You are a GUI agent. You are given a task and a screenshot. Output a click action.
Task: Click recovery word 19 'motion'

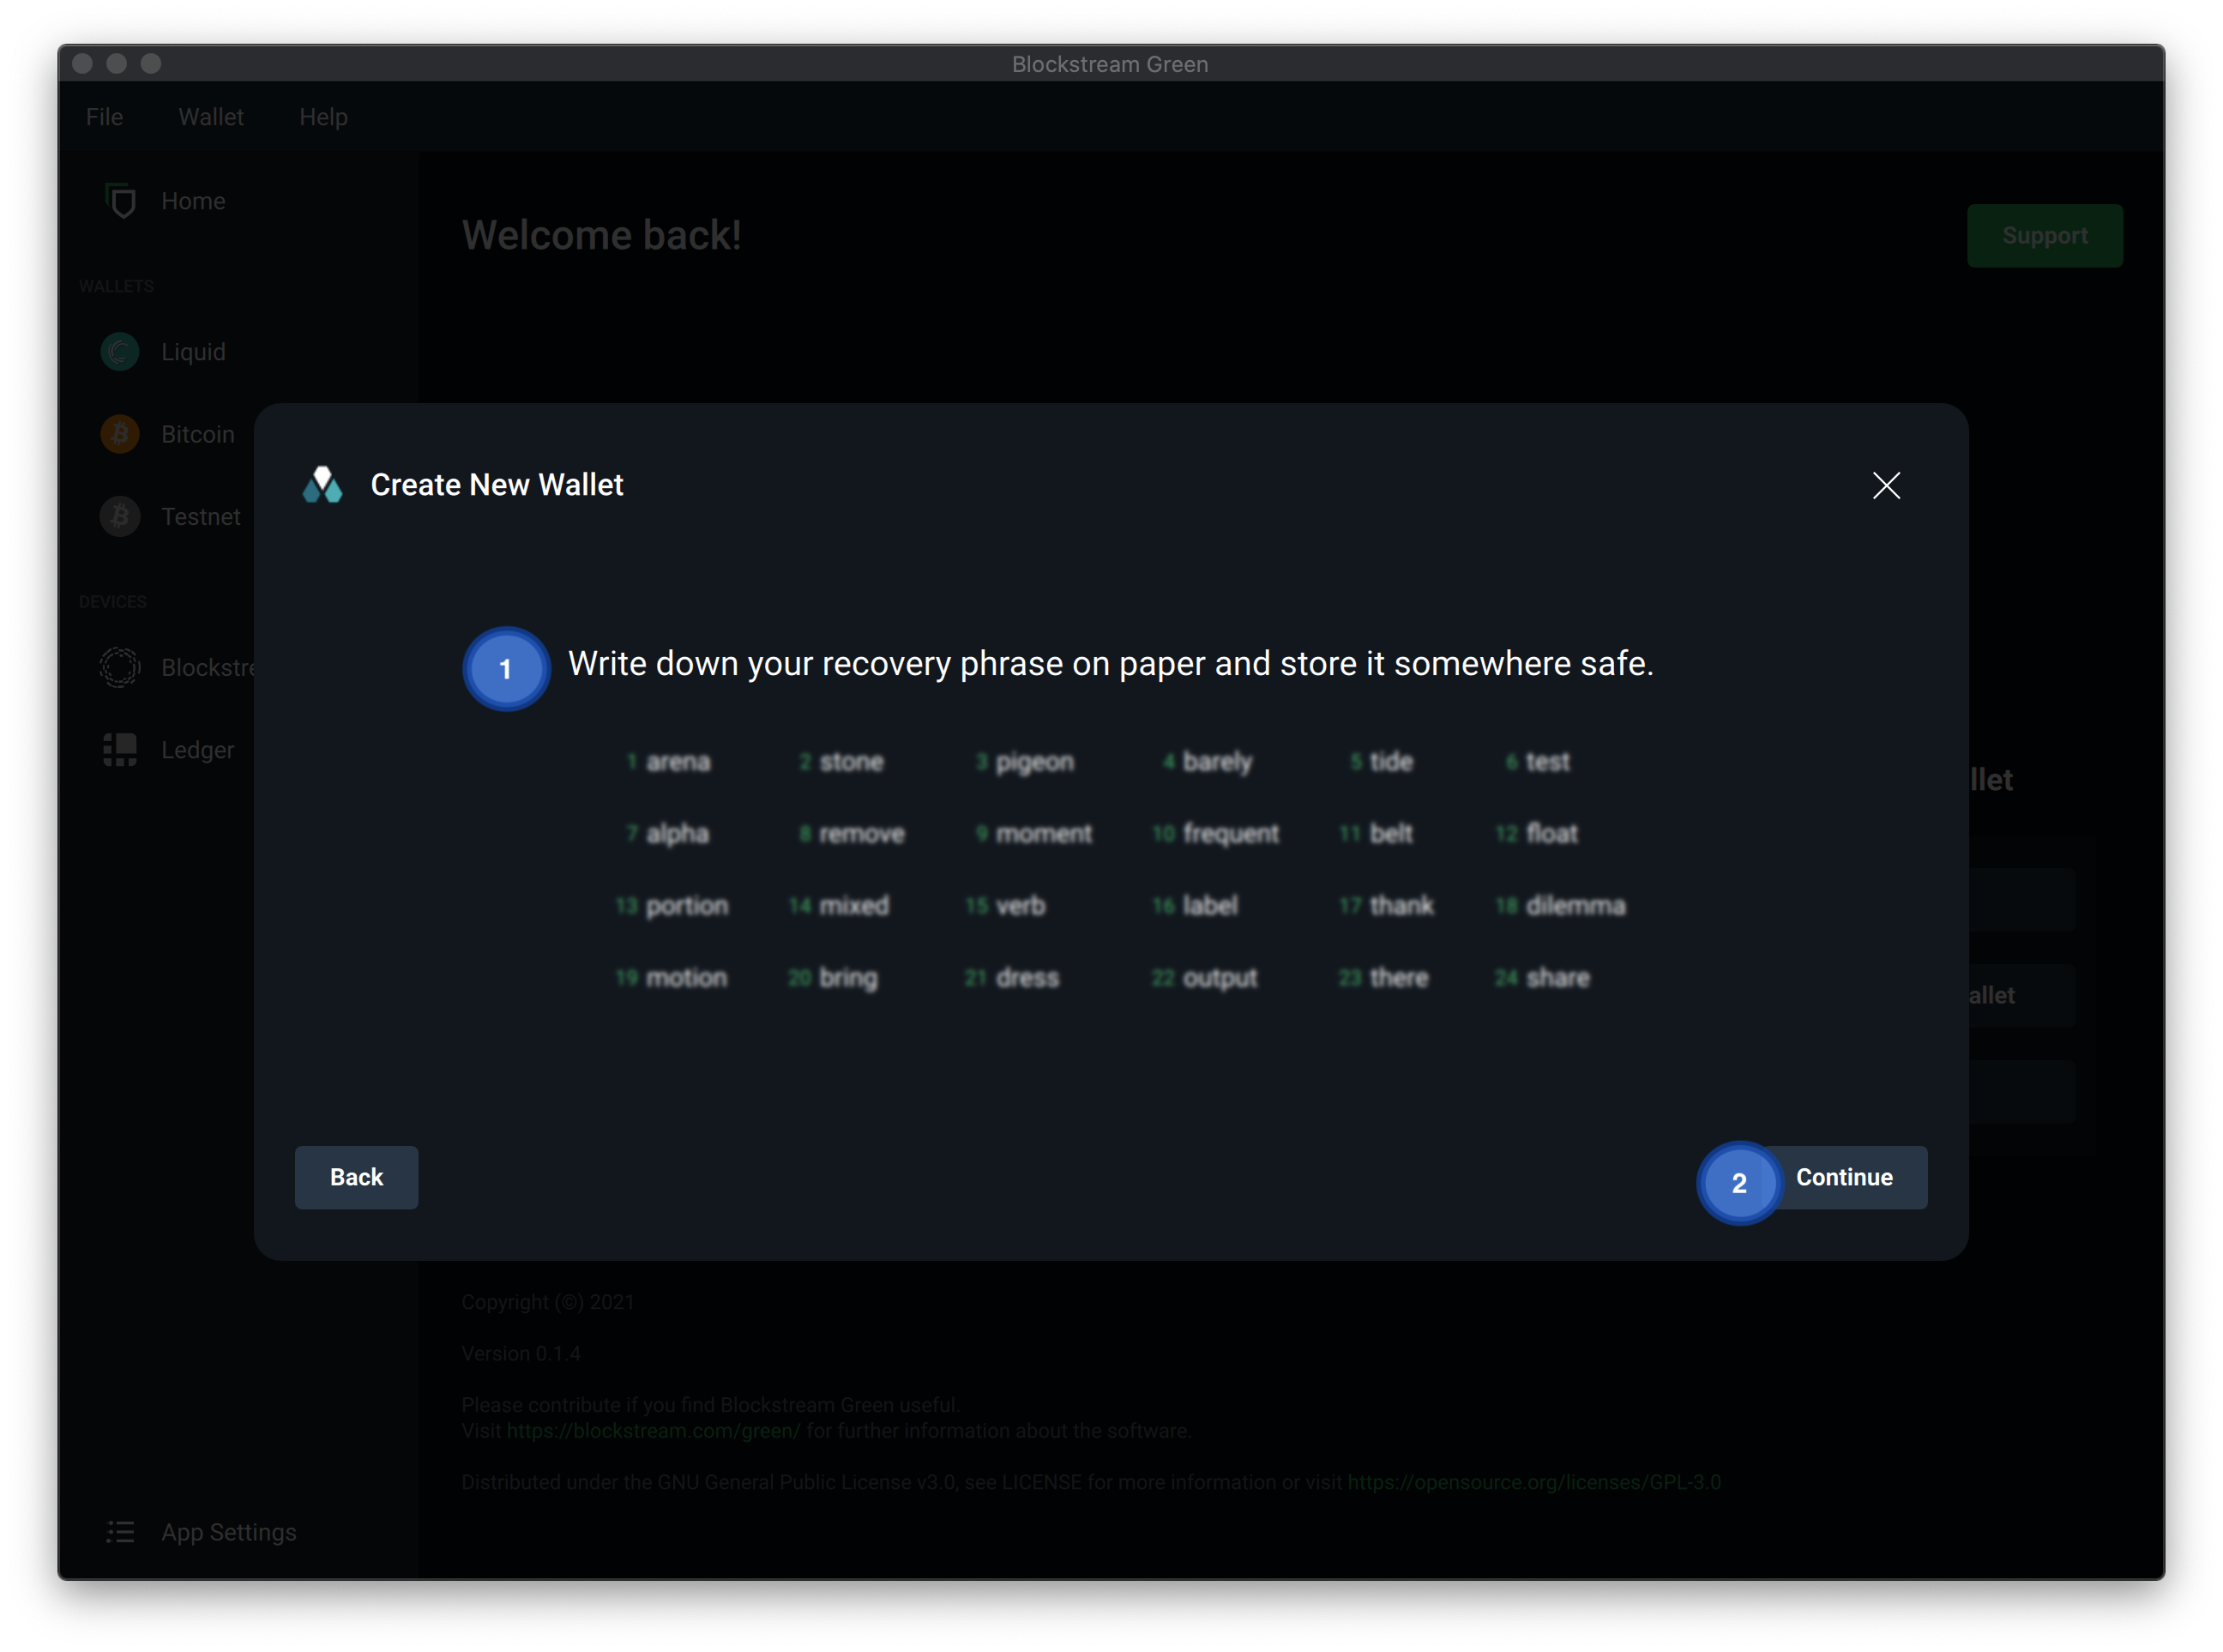point(686,978)
